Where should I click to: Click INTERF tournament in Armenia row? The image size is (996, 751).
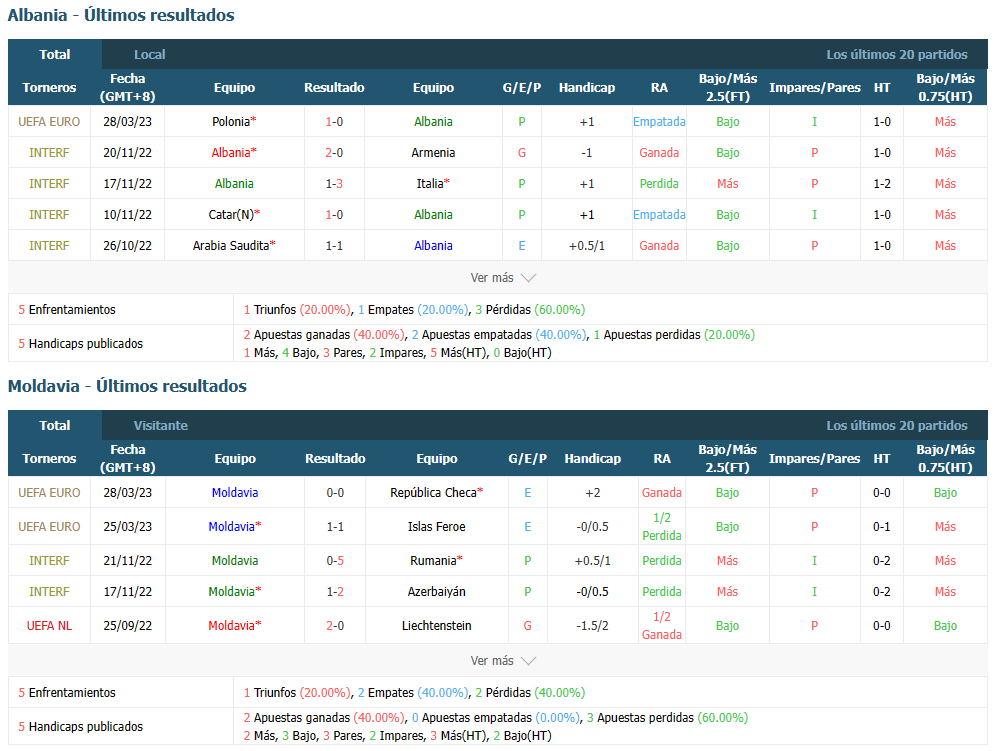pos(49,152)
